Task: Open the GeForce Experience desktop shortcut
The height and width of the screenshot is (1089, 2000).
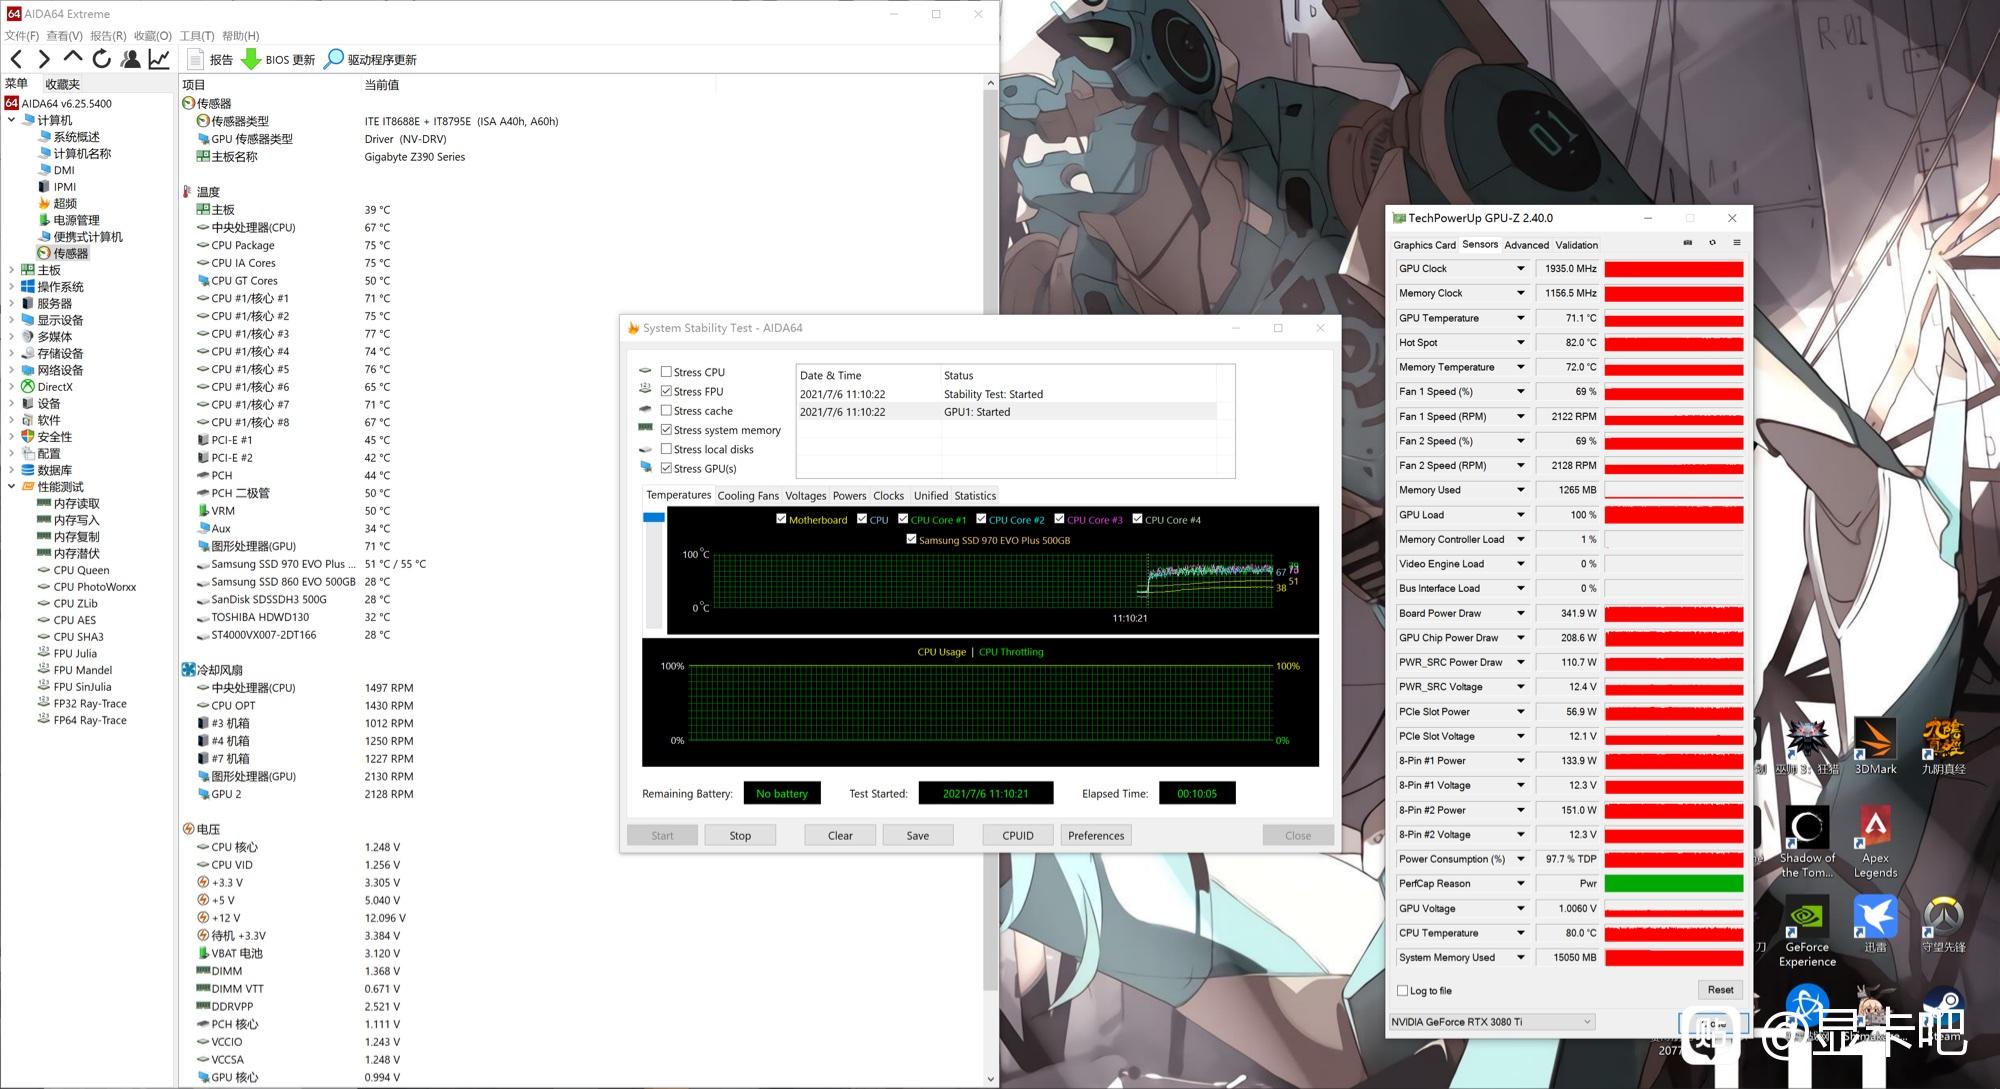Action: 1807,931
